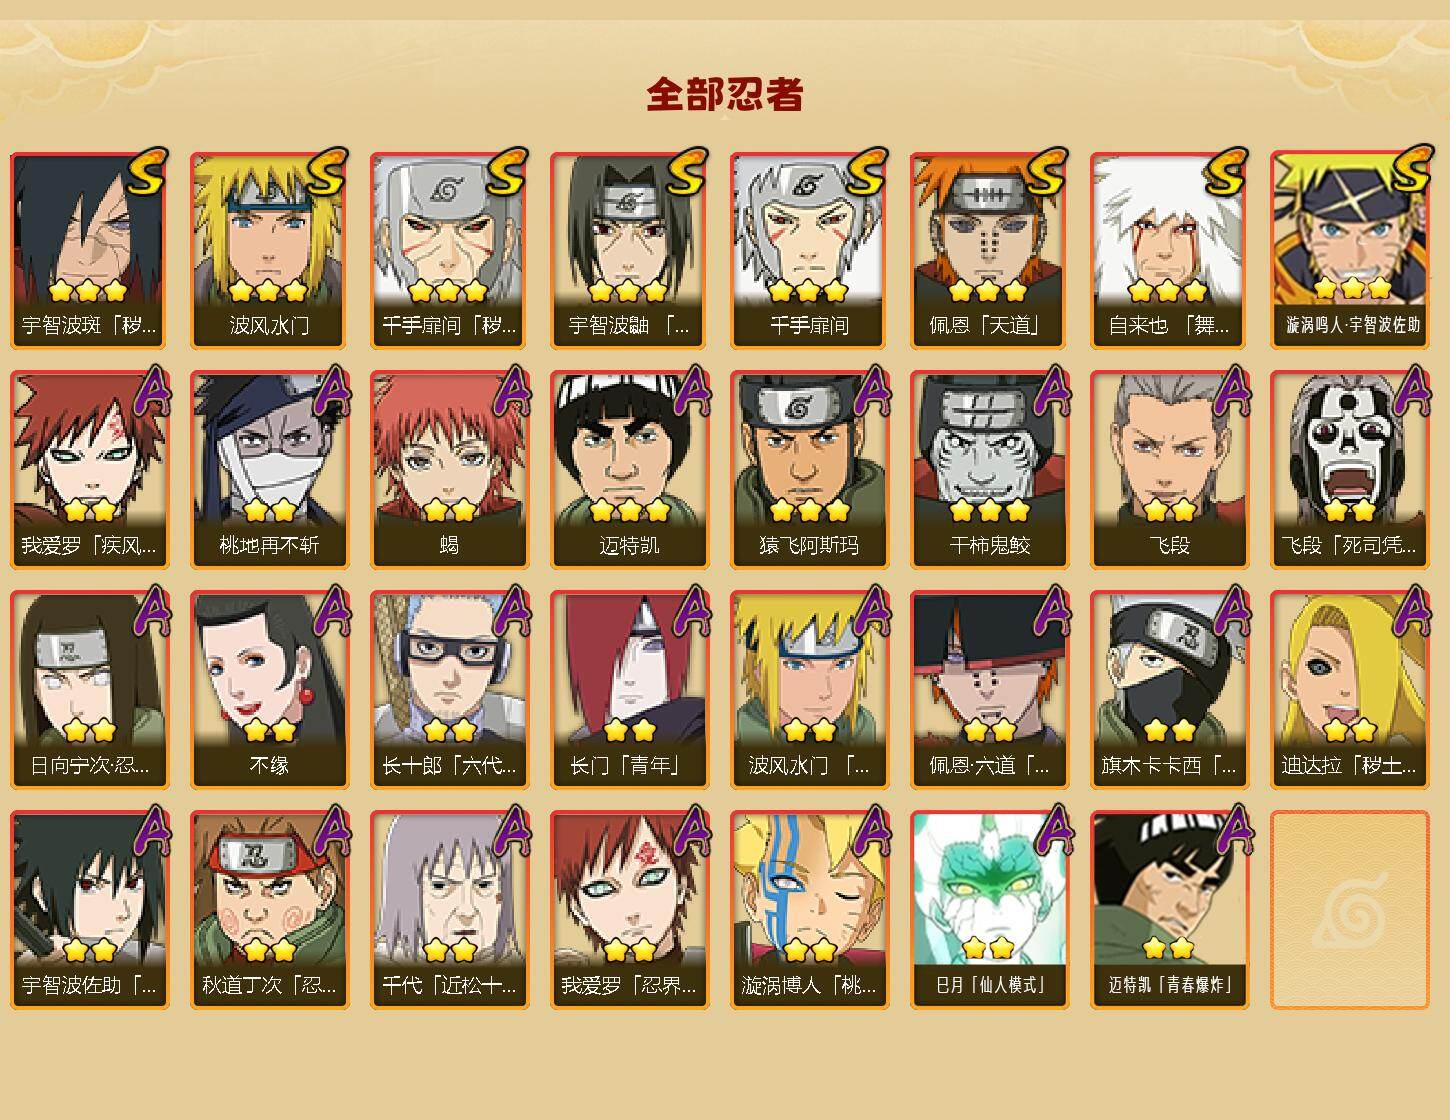
Task: Select the 波风水门 S-rank ninja card
Action: point(270,250)
